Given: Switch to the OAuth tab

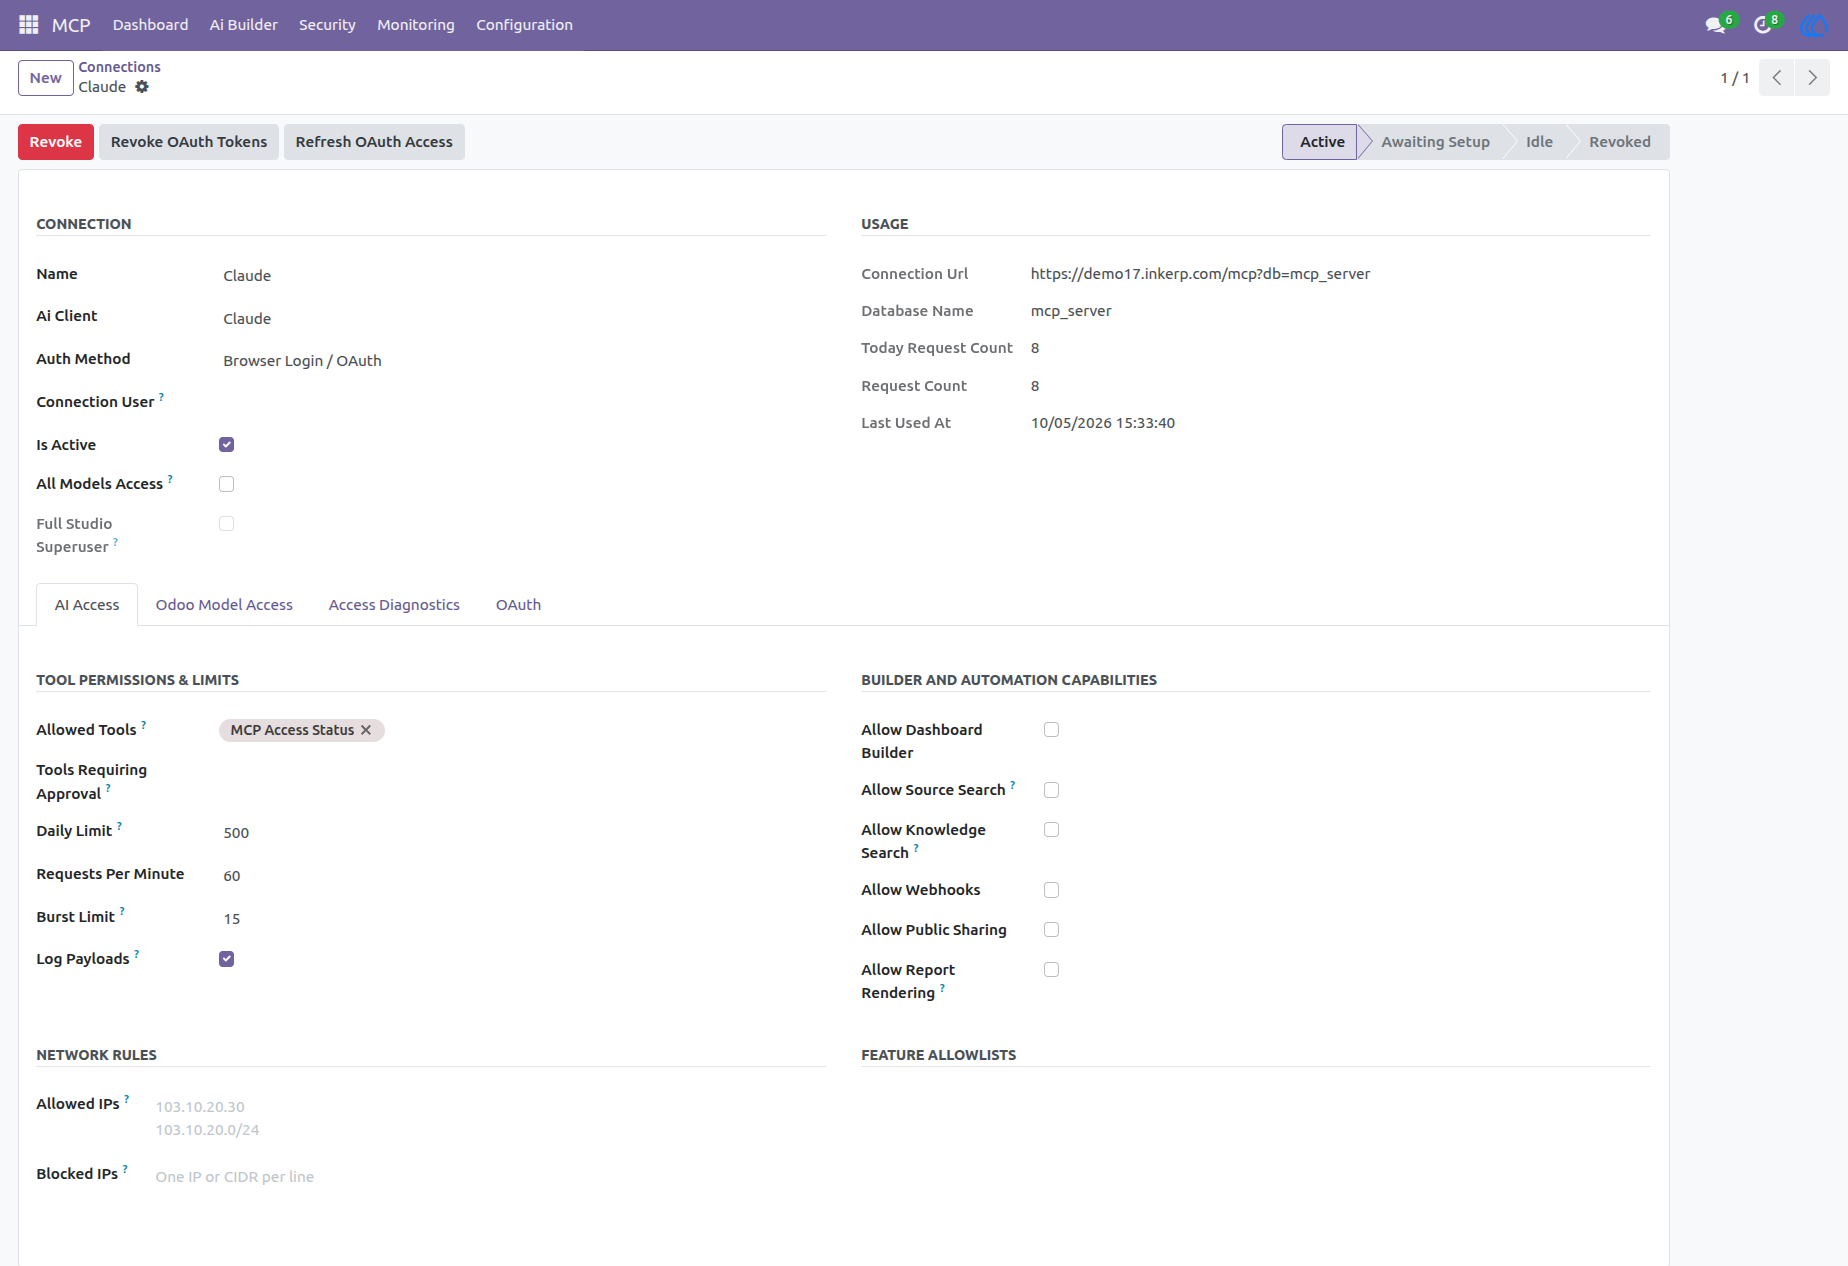Looking at the screenshot, I should [x=518, y=605].
